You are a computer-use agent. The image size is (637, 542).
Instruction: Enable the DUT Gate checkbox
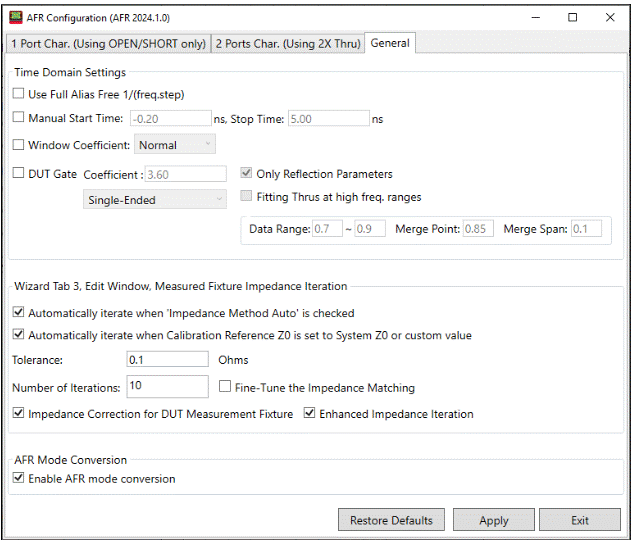[x=19, y=174]
